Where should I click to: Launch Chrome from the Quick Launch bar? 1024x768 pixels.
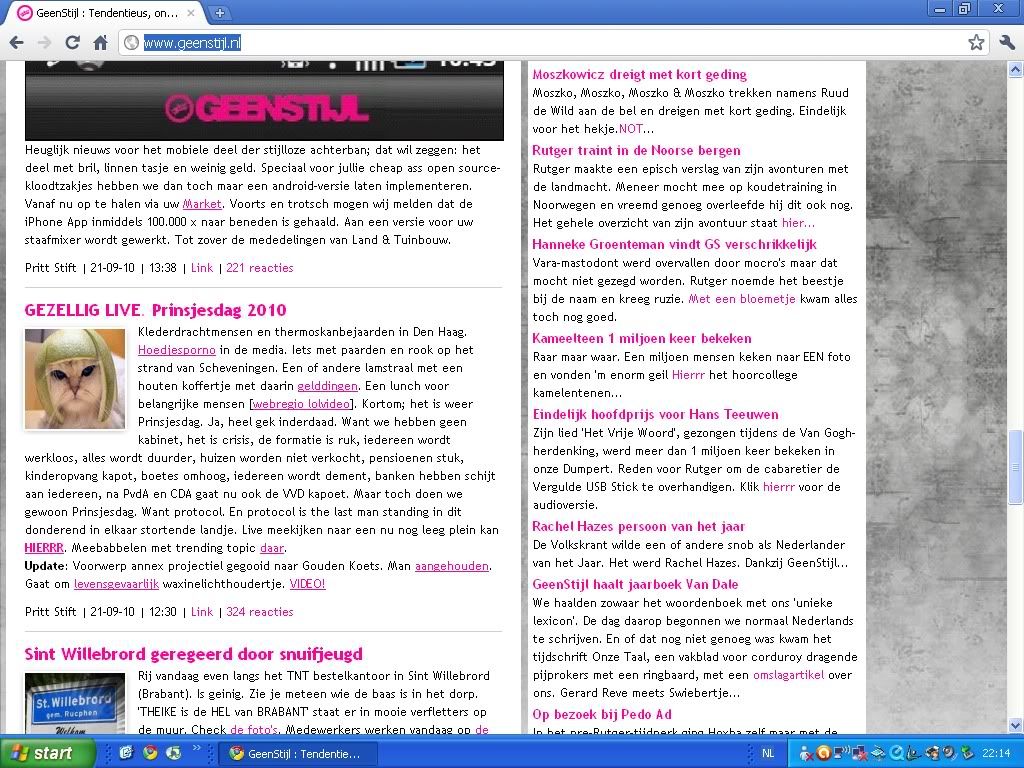point(150,753)
